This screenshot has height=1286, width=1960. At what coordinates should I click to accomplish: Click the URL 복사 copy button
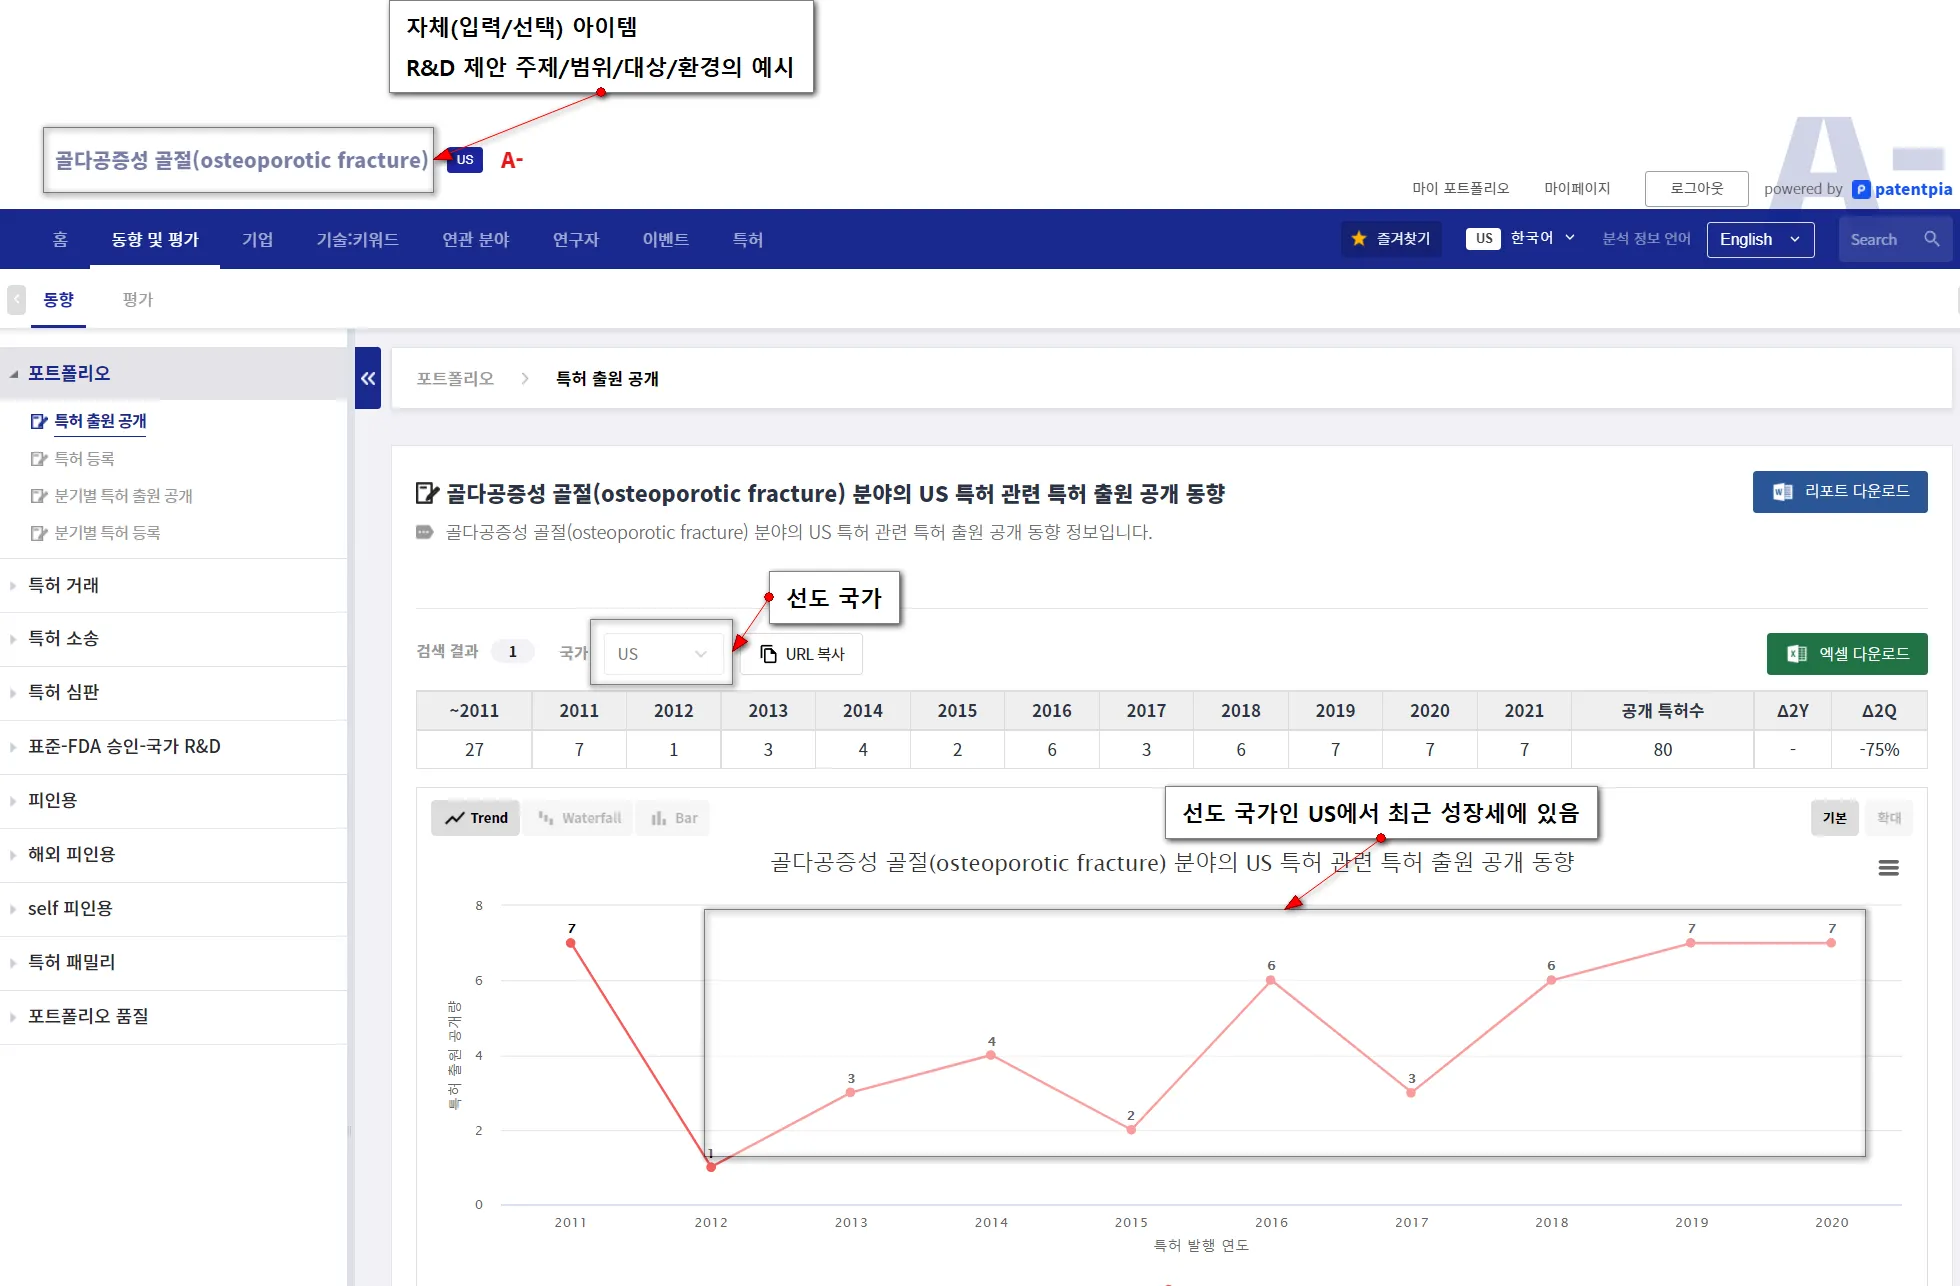click(x=803, y=654)
